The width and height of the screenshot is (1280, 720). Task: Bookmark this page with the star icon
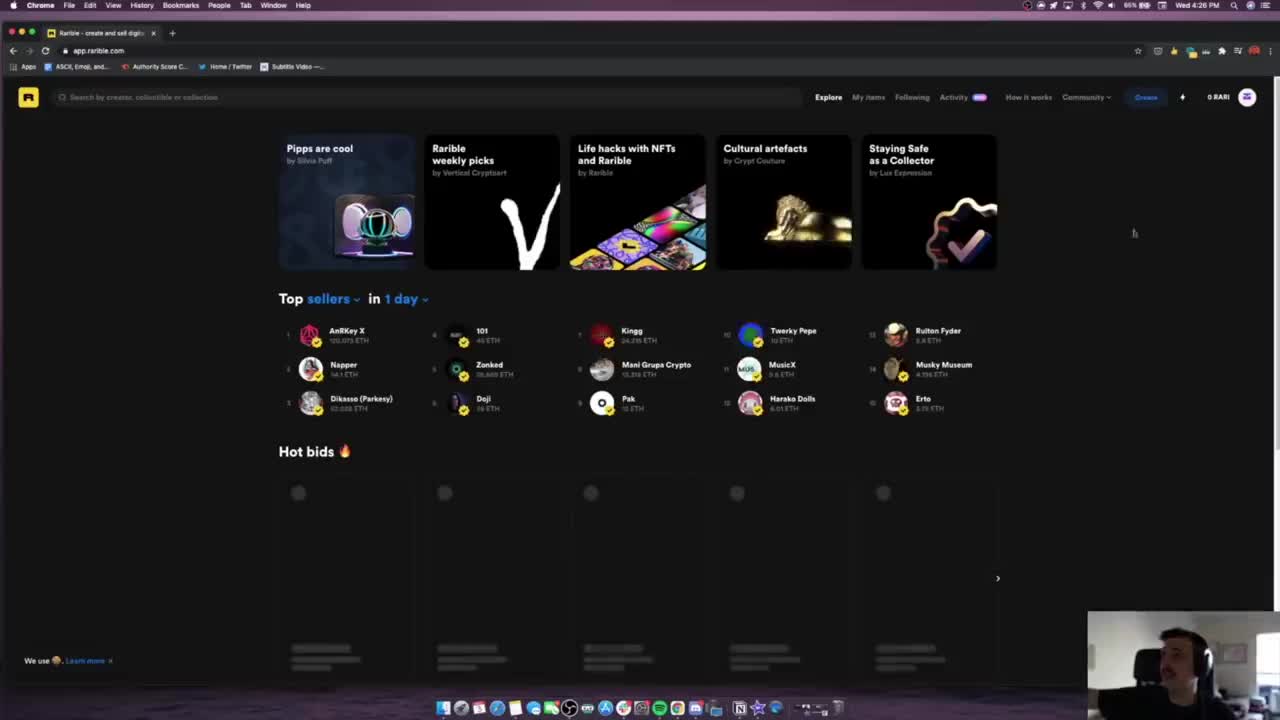pyautogui.click(x=1138, y=50)
